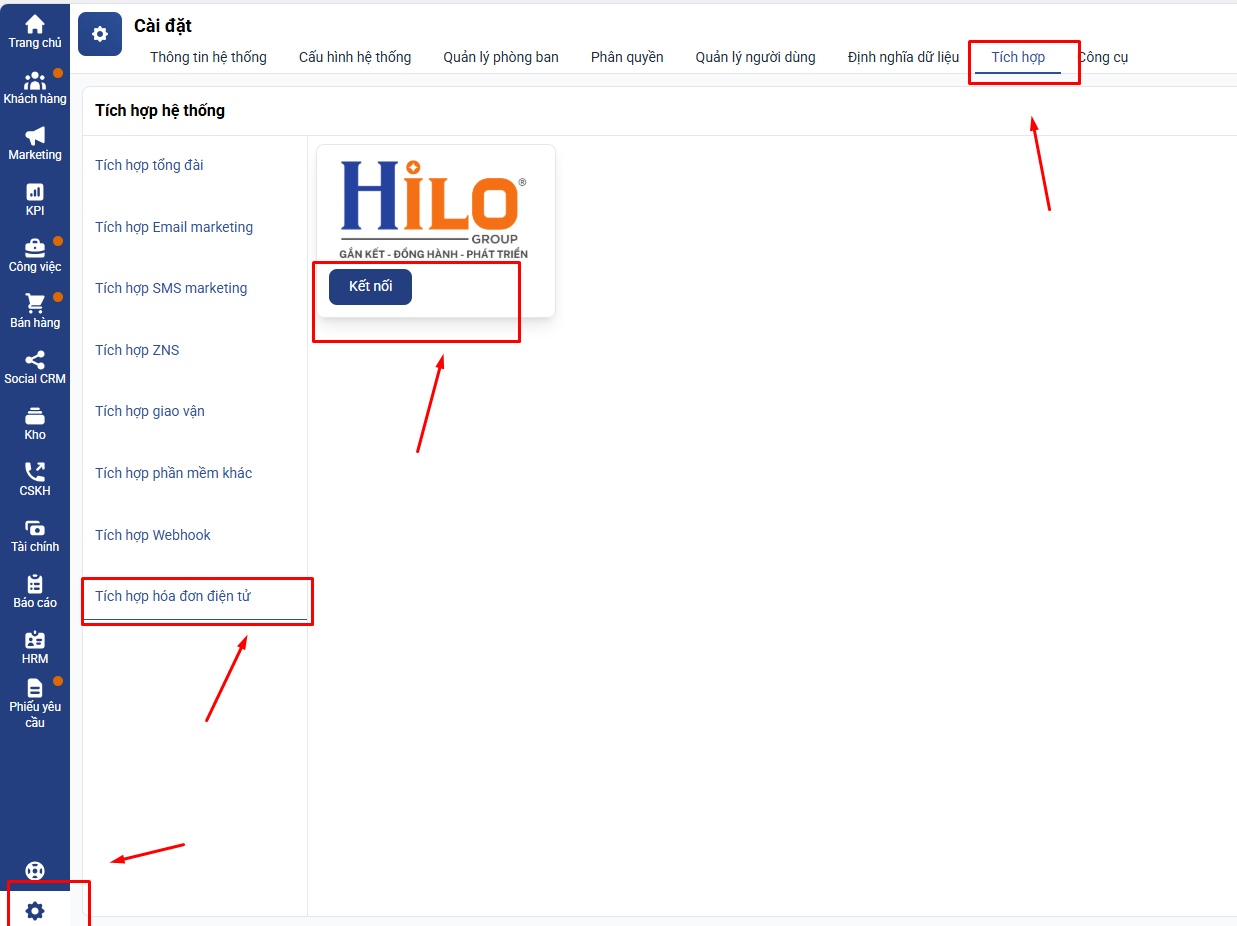
Task: Open the Bán hàng shopping cart module
Action: (x=35, y=311)
